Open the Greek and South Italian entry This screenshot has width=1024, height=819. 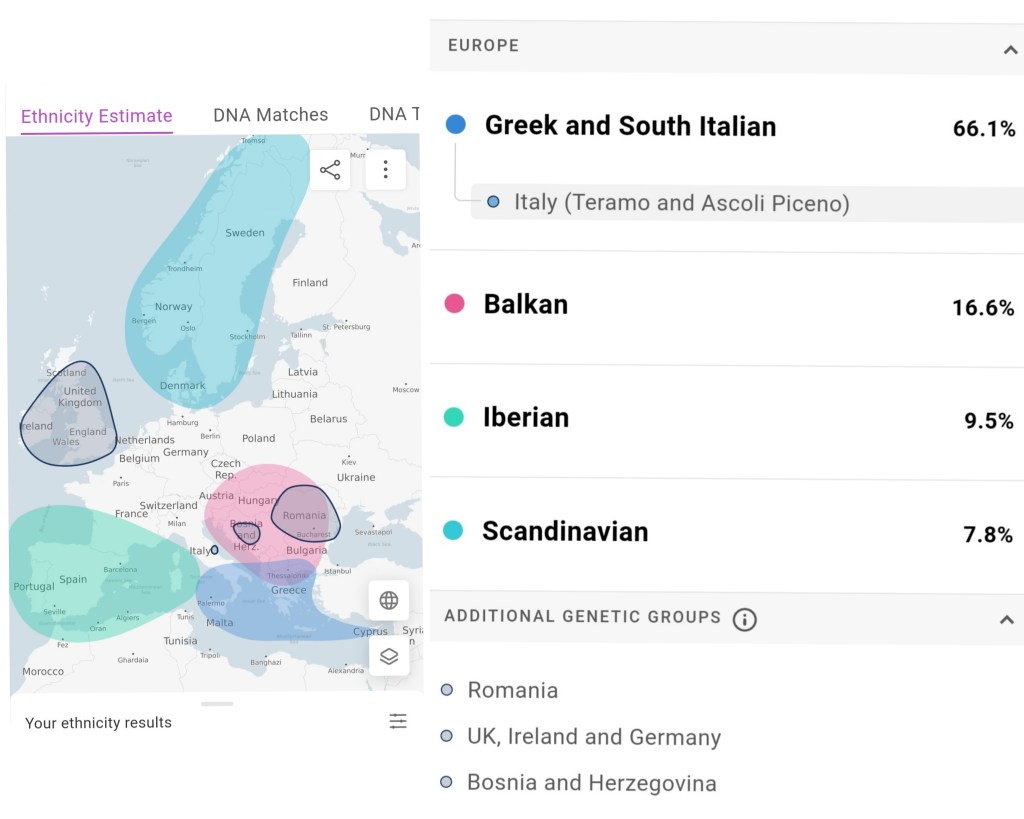point(630,126)
